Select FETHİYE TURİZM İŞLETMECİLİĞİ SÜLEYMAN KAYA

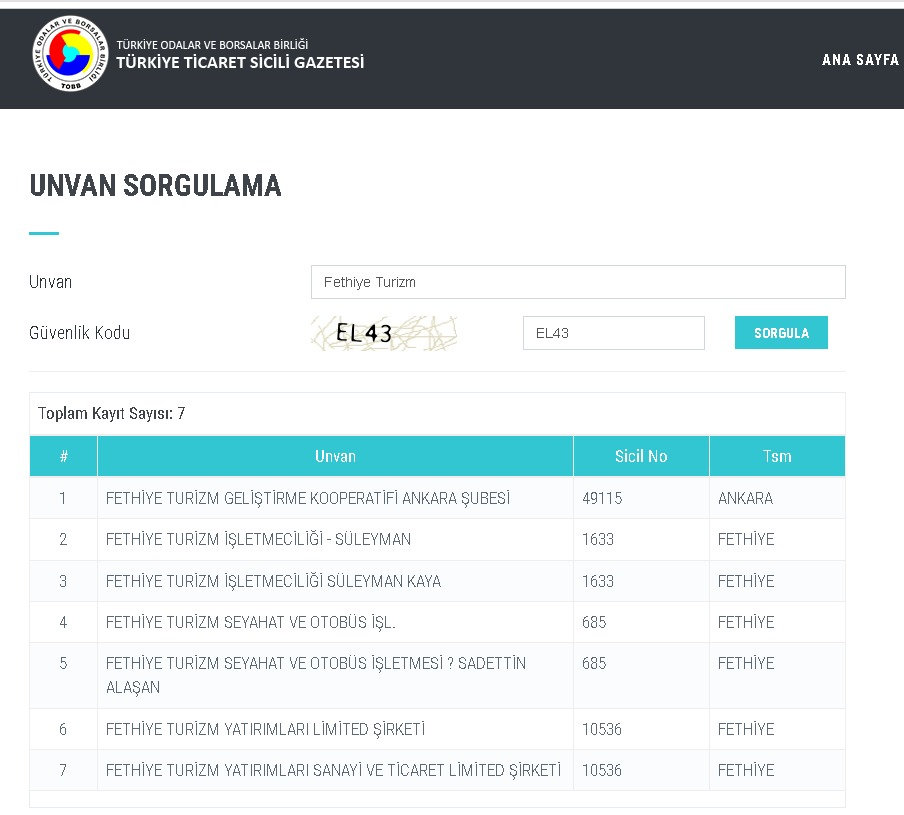[273, 581]
